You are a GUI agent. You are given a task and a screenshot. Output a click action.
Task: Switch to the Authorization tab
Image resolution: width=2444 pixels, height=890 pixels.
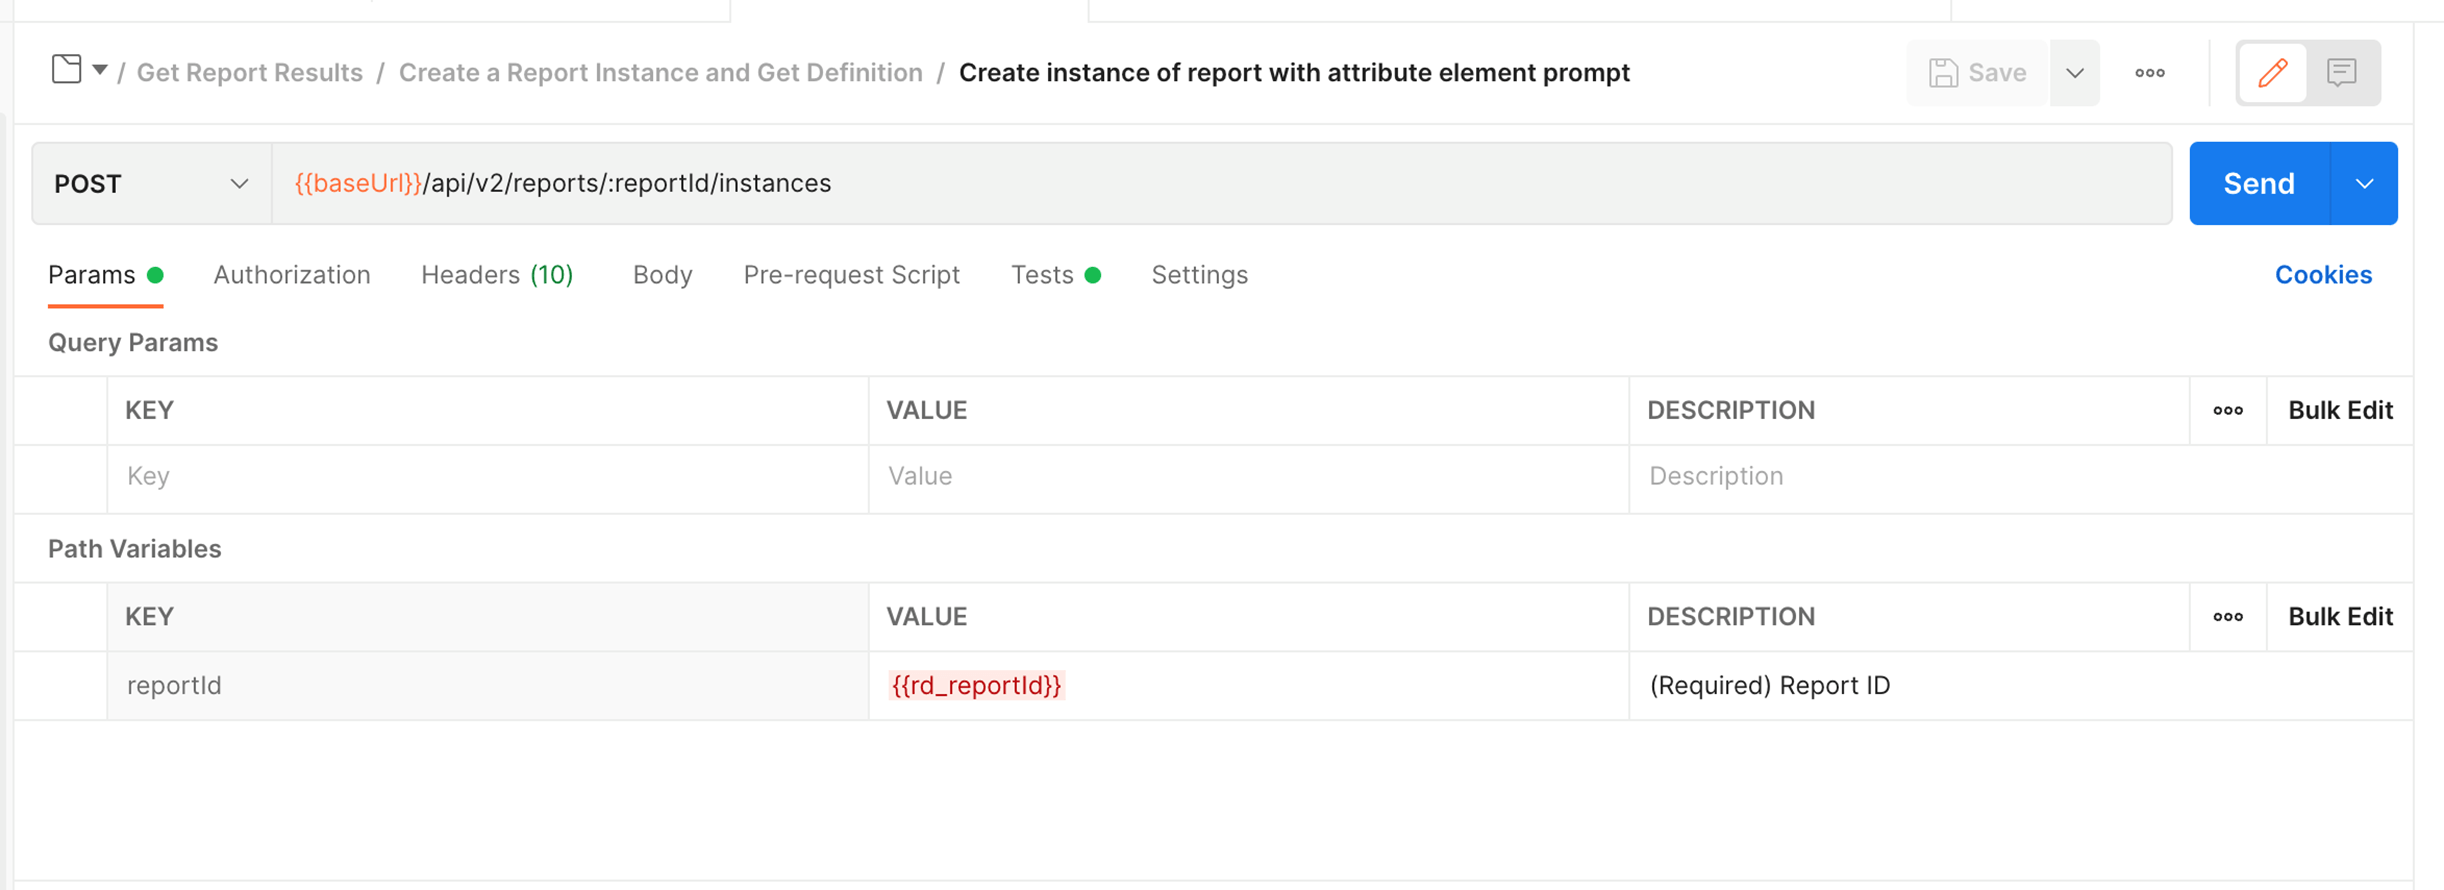pos(292,275)
